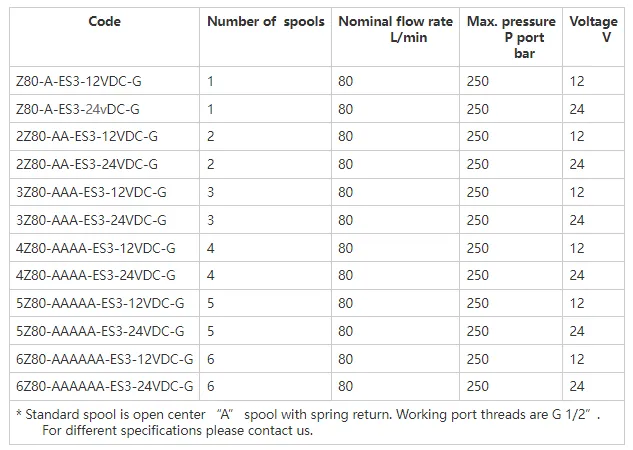The image size is (633, 450).
Task: Select the Nominal flow rate L/min header
Action: [x=395, y=28]
